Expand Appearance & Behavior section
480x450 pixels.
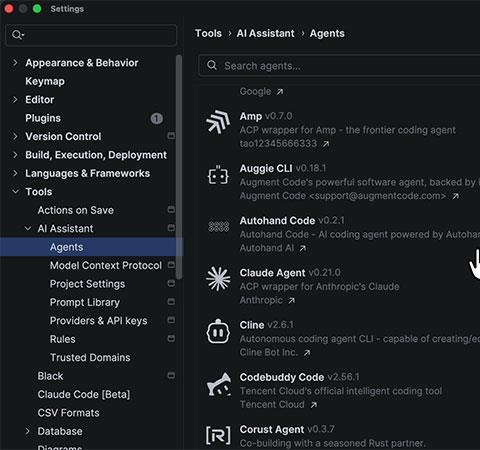click(x=15, y=62)
